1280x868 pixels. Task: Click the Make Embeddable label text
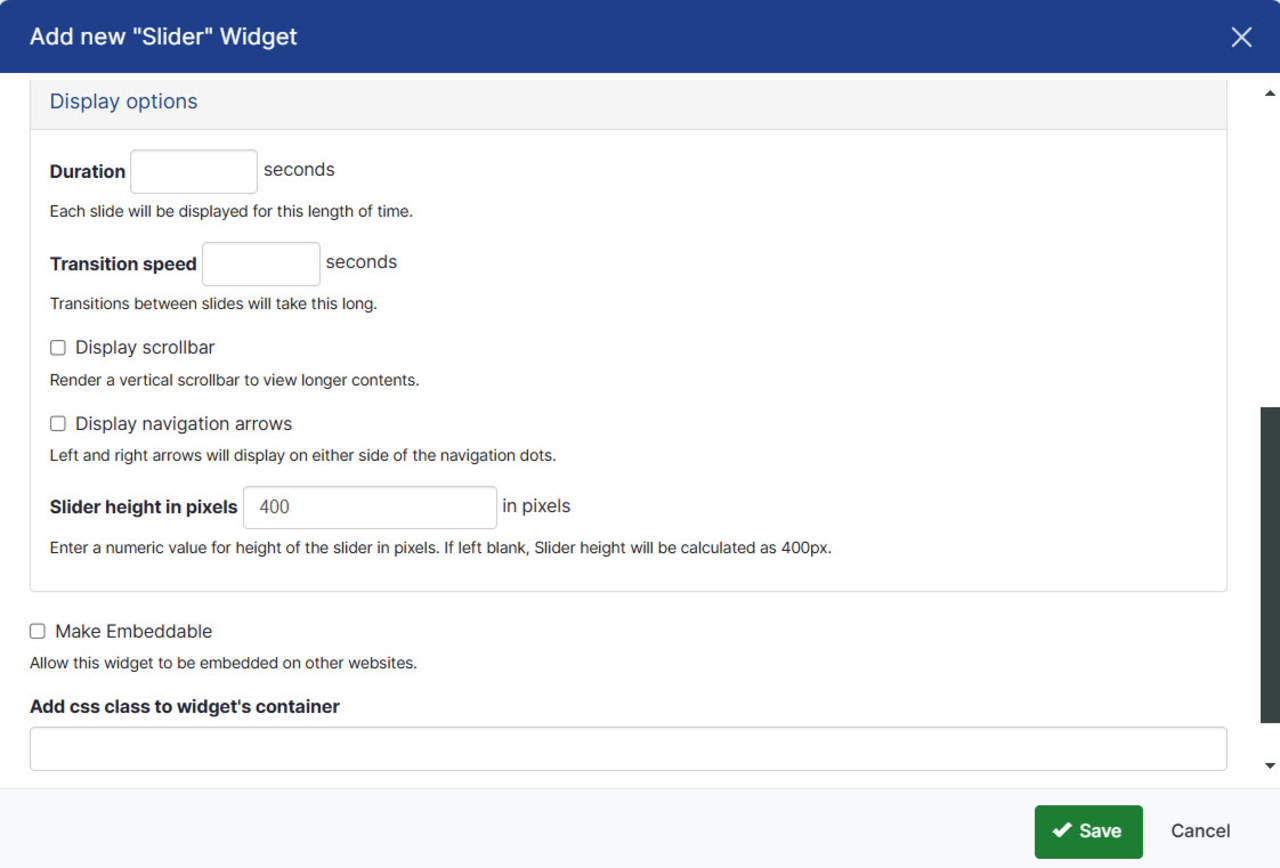coord(134,631)
